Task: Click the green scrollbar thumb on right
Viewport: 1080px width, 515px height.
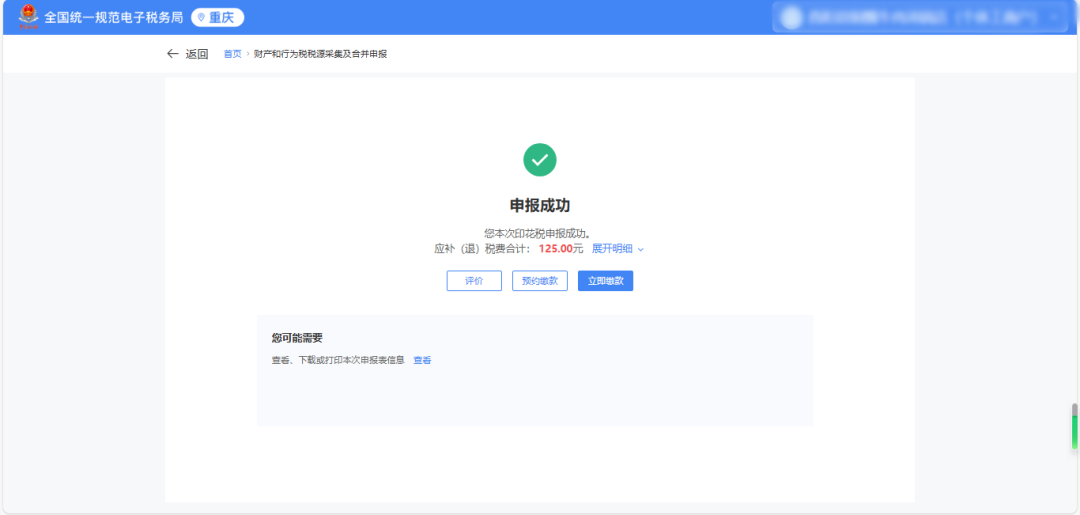Action: coord(1075,430)
